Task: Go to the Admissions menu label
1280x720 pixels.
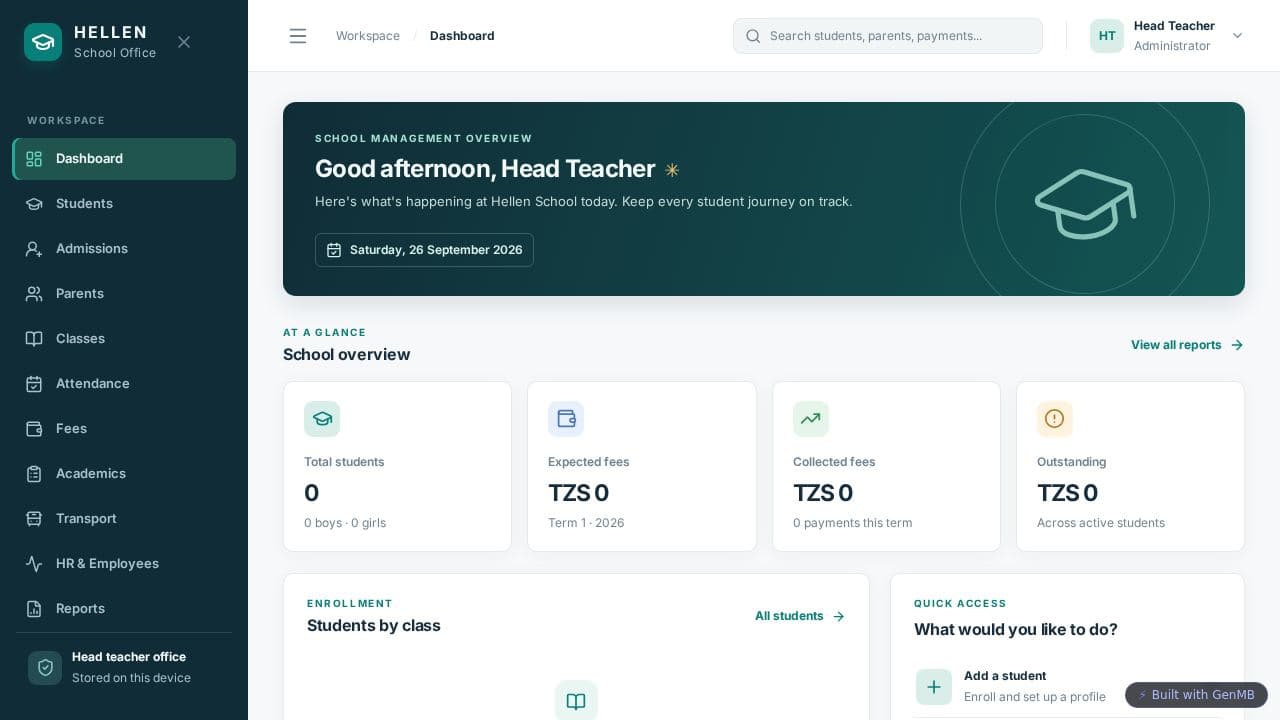Action: coord(92,249)
